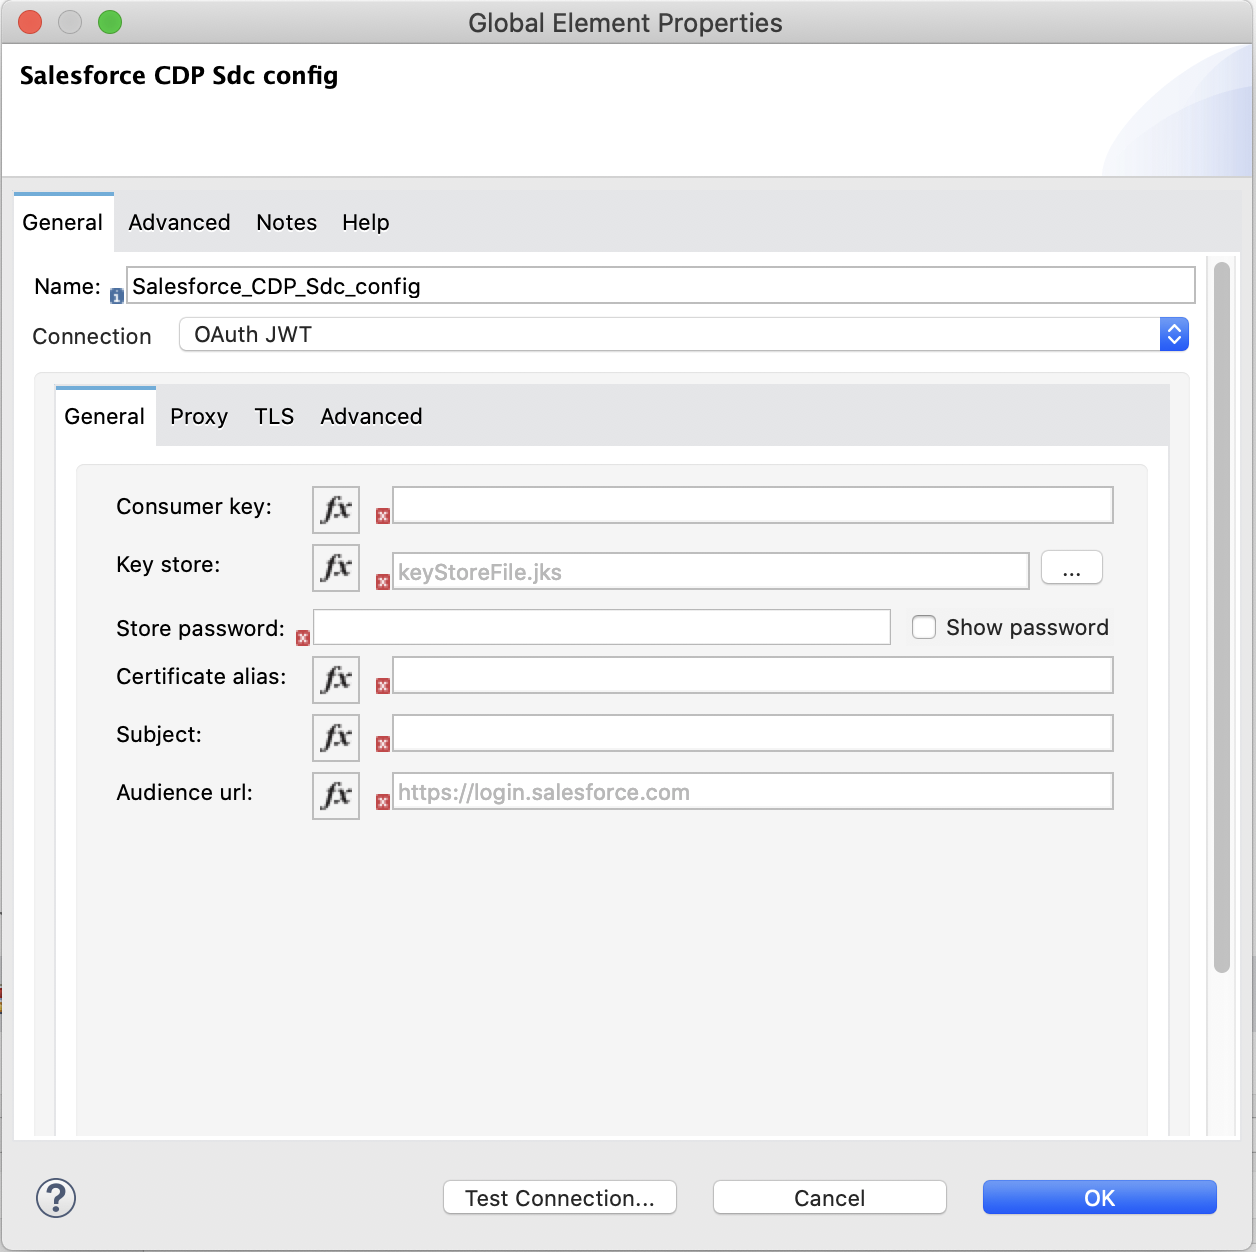The height and width of the screenshot is (1252, 1256).
Task: Toggle fx expression mode for Key store
Action: click(x=336, y=568)
